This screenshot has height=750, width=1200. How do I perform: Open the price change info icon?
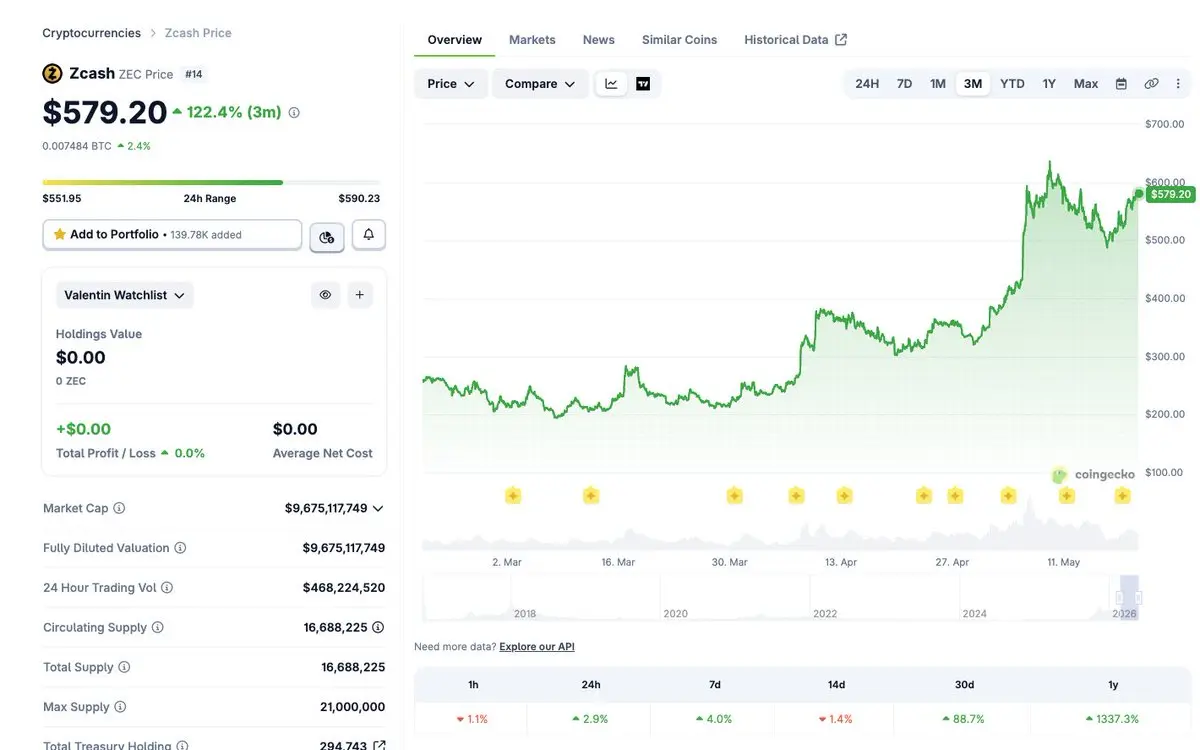tap(294, 113)
